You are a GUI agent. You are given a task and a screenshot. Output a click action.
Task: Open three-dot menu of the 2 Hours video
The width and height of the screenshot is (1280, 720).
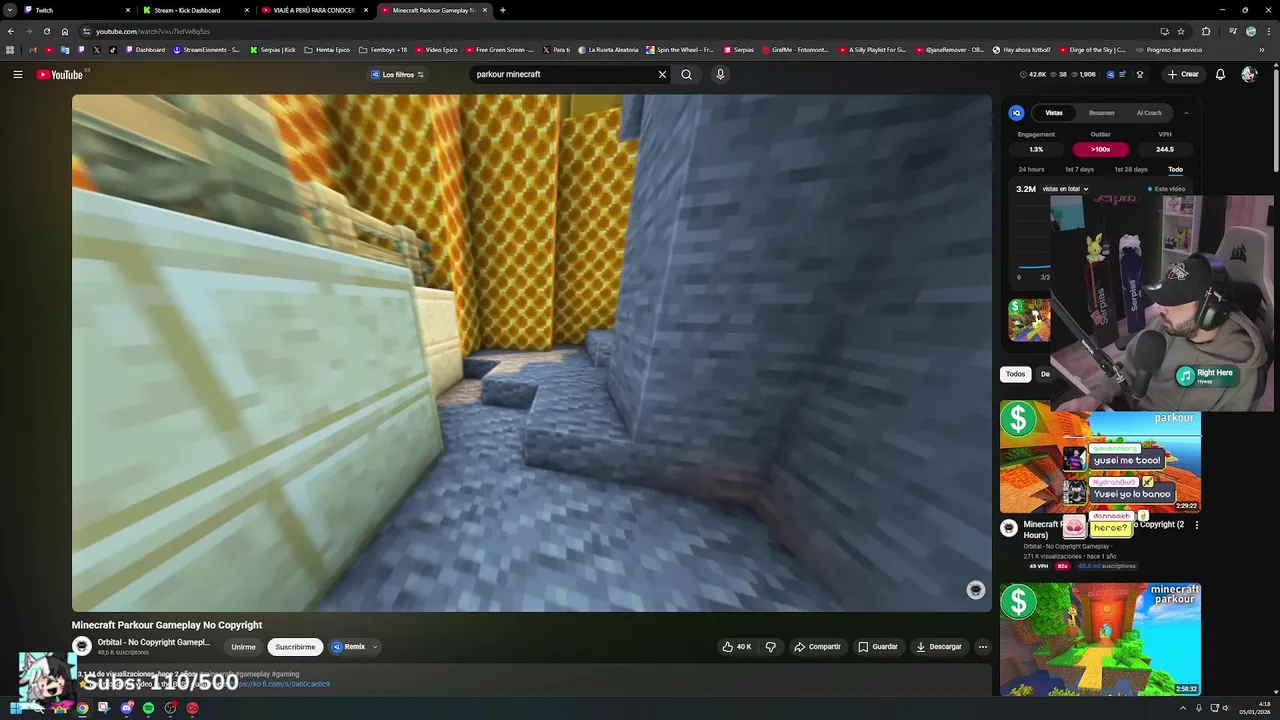click(x=1197, y=525)
